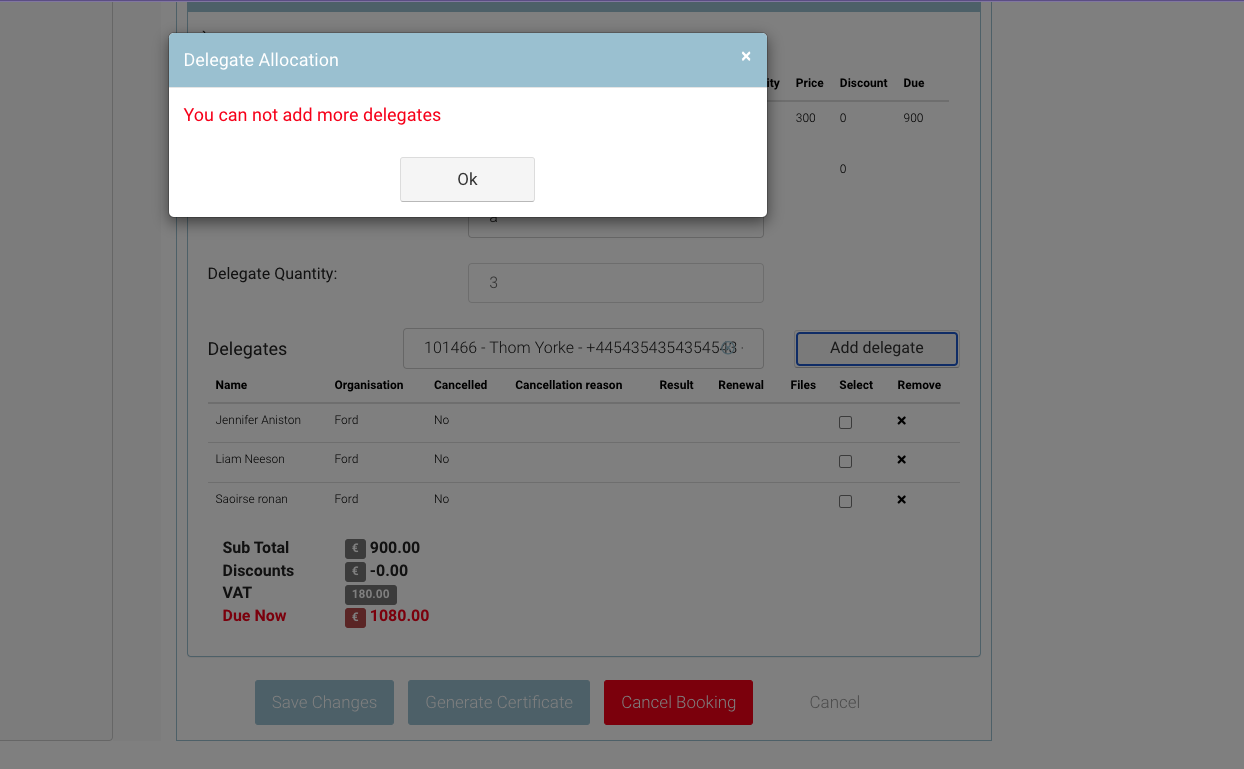Image resolution: width=1244 pixels, height=769 pixels.
Task: Click the red euro icon beside Due Now
Action: pos(355,617)
